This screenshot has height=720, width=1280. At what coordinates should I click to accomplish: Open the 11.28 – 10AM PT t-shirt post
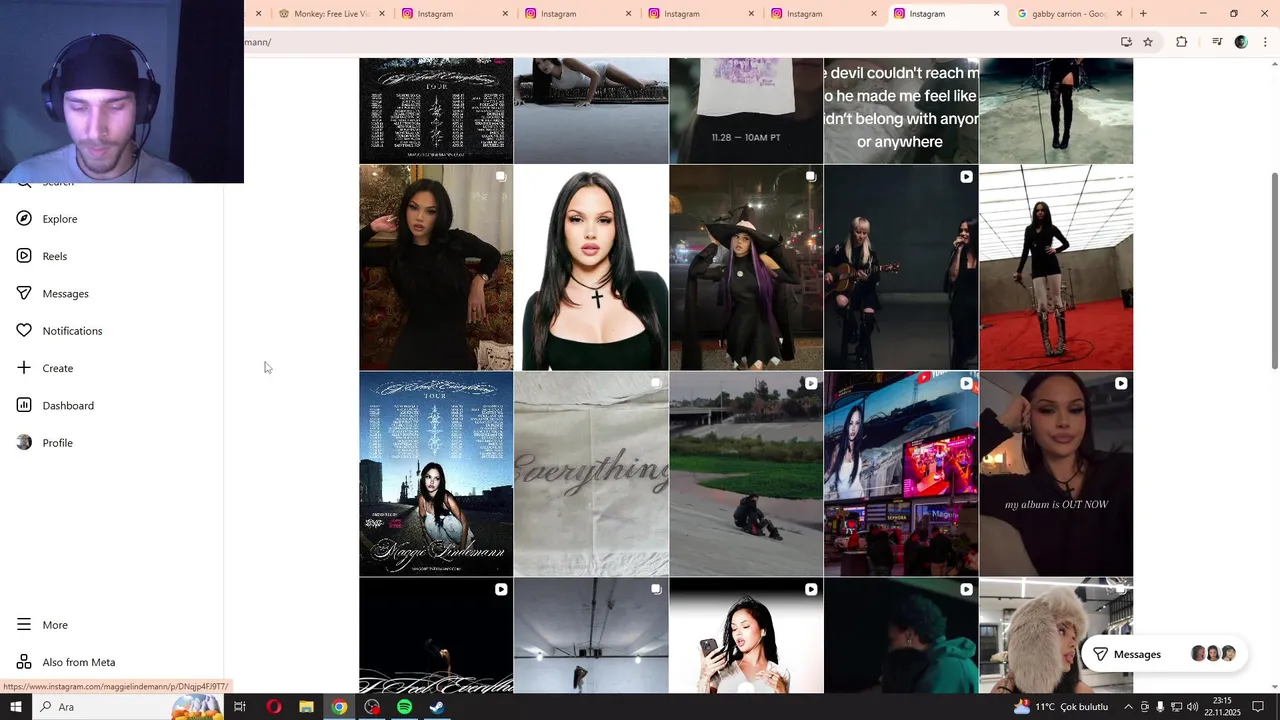(746, 110)
